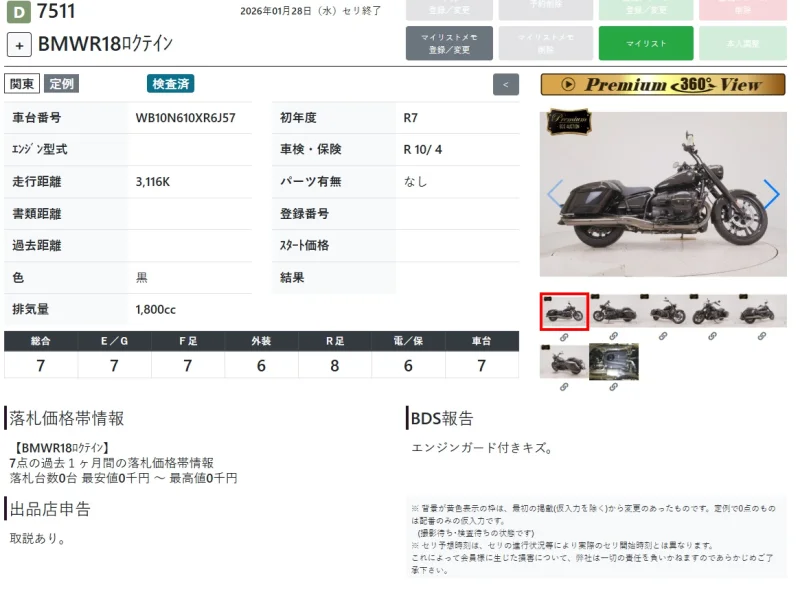Click the 外装 score value 6
The height and width of the screenshot is (600, 800).
coord(261,365)
